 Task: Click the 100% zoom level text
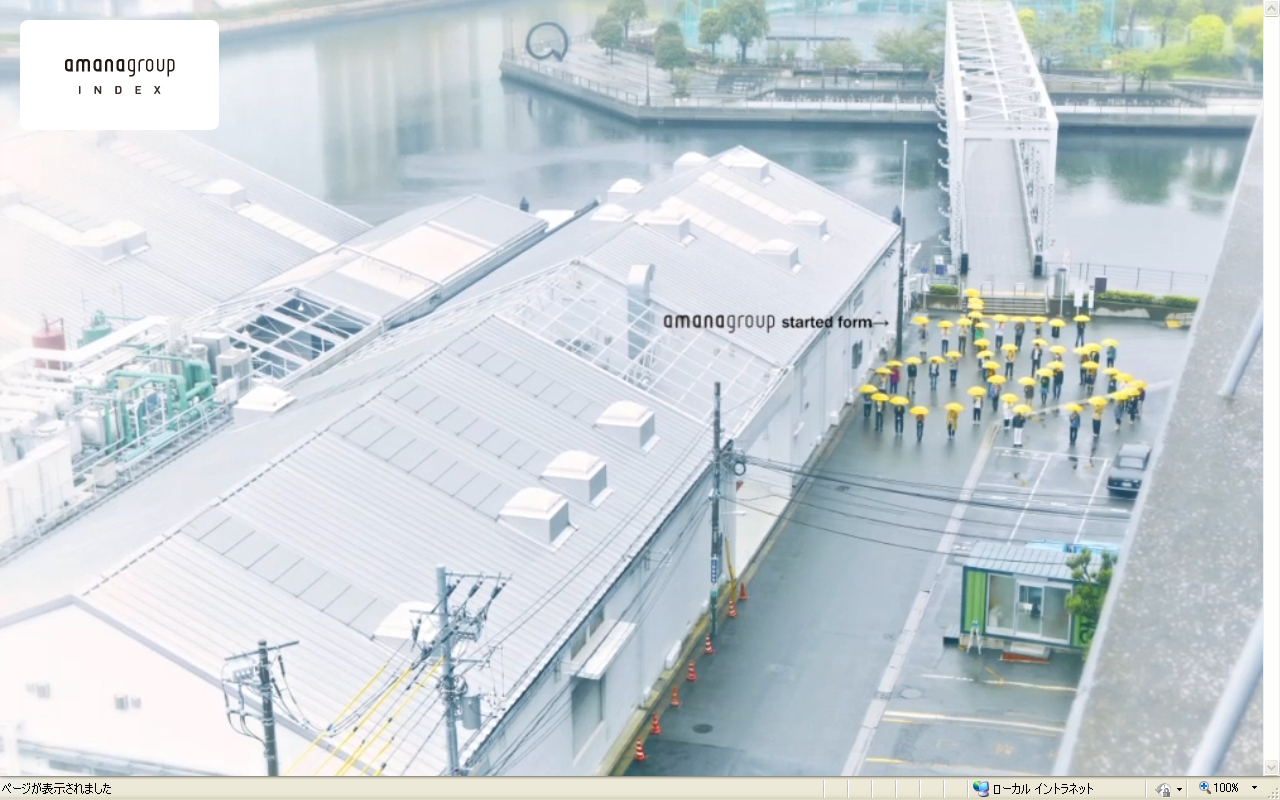[1227, 788]
